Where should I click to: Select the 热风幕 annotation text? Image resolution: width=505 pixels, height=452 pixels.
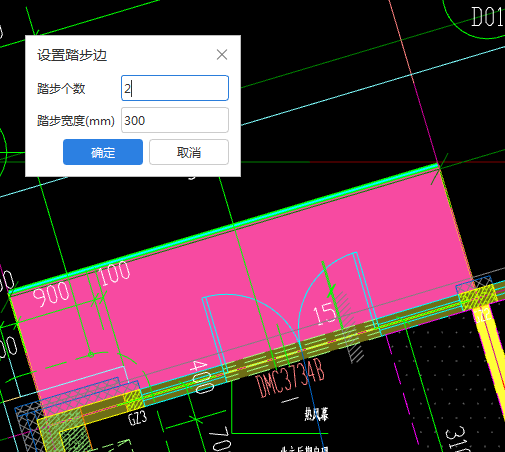tap(316, 414)
